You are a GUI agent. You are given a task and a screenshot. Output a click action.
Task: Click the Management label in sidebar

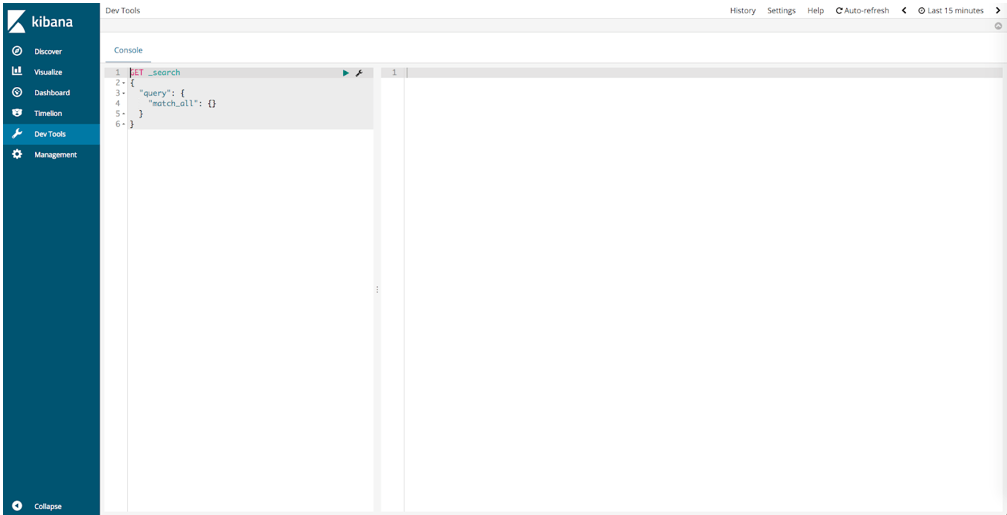pos(55,155)
